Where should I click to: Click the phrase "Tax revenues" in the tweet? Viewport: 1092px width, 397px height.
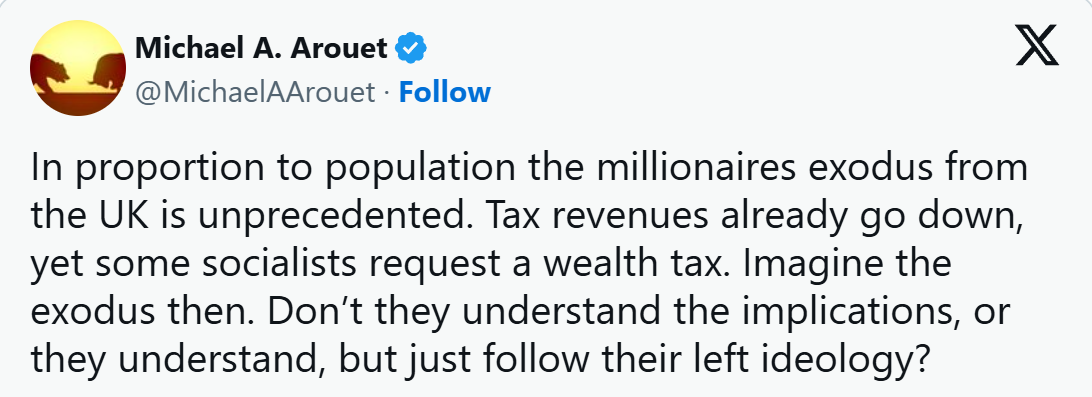pyautogui.click(x=572, y=218)
